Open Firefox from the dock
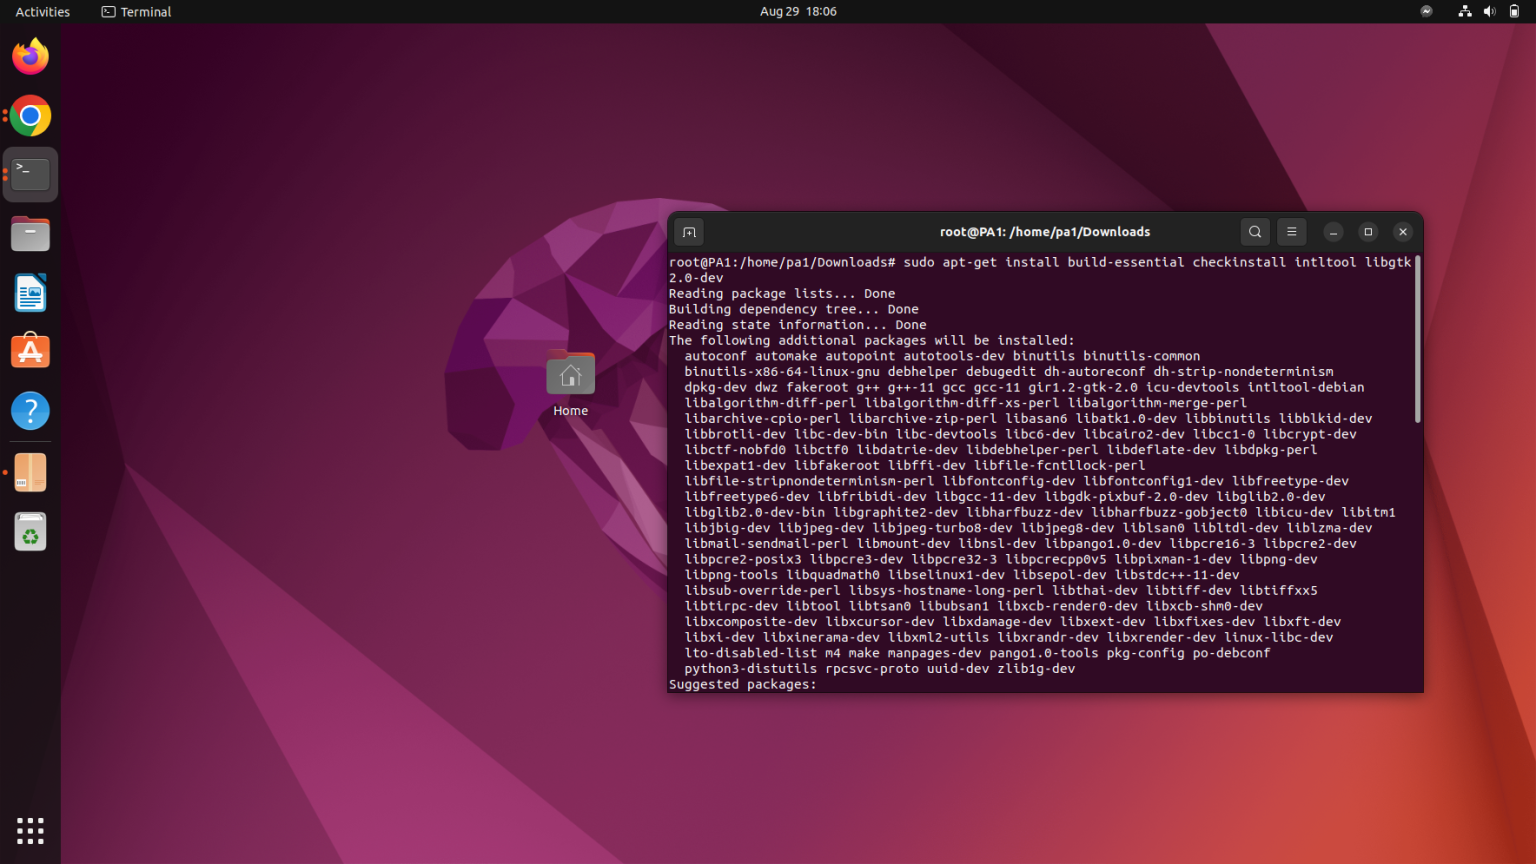Screen dimensions: 1536x864 [x=30, y=57]
